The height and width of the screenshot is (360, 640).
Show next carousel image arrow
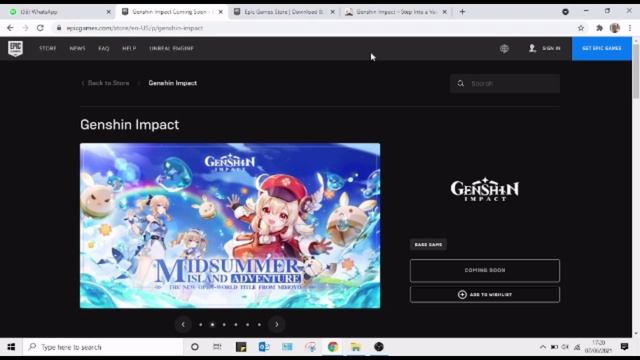click(x=277, y=324)
